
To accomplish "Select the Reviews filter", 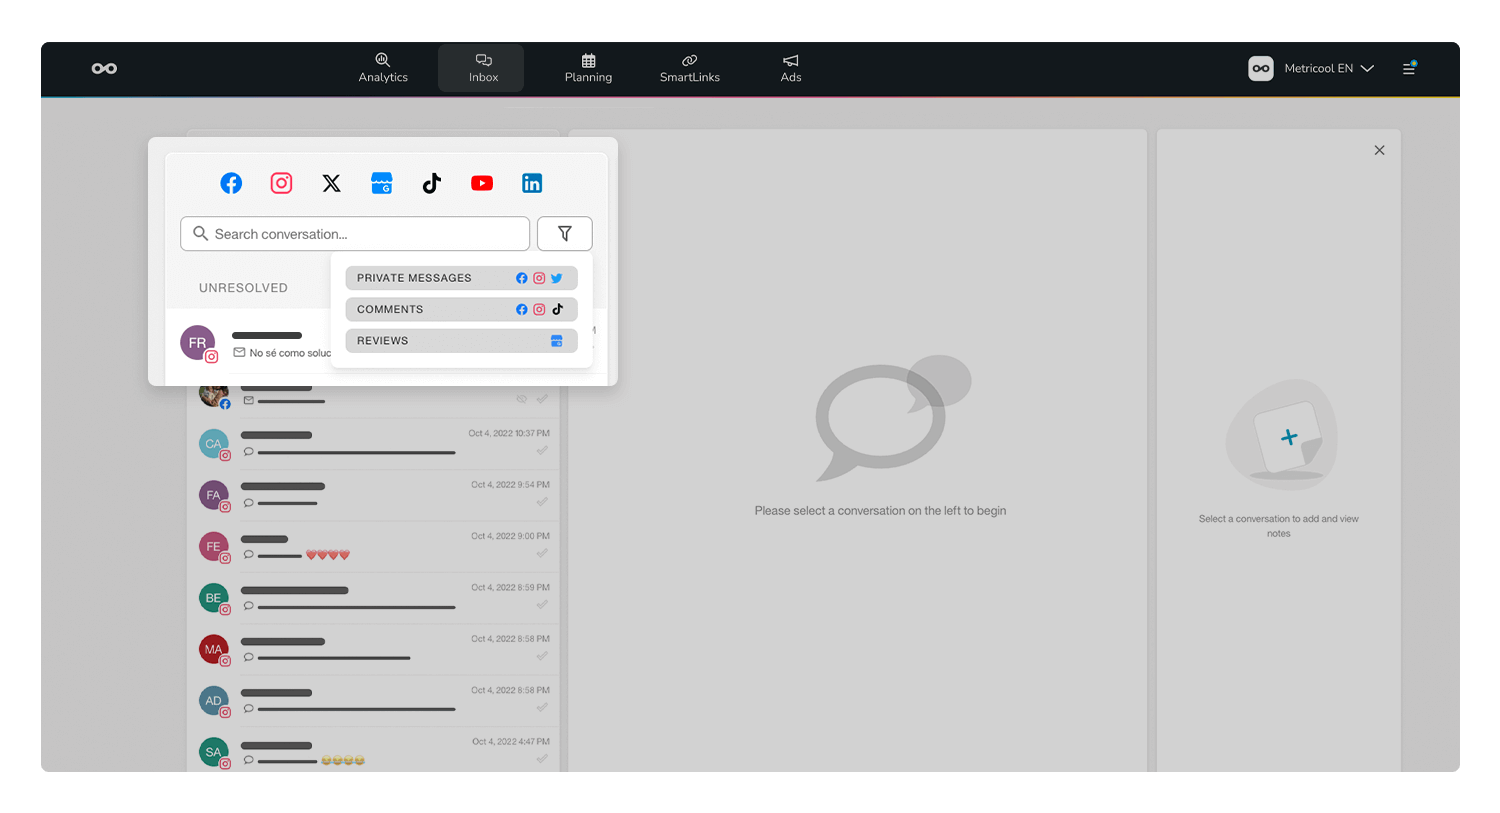I will (x=461, y=341).
